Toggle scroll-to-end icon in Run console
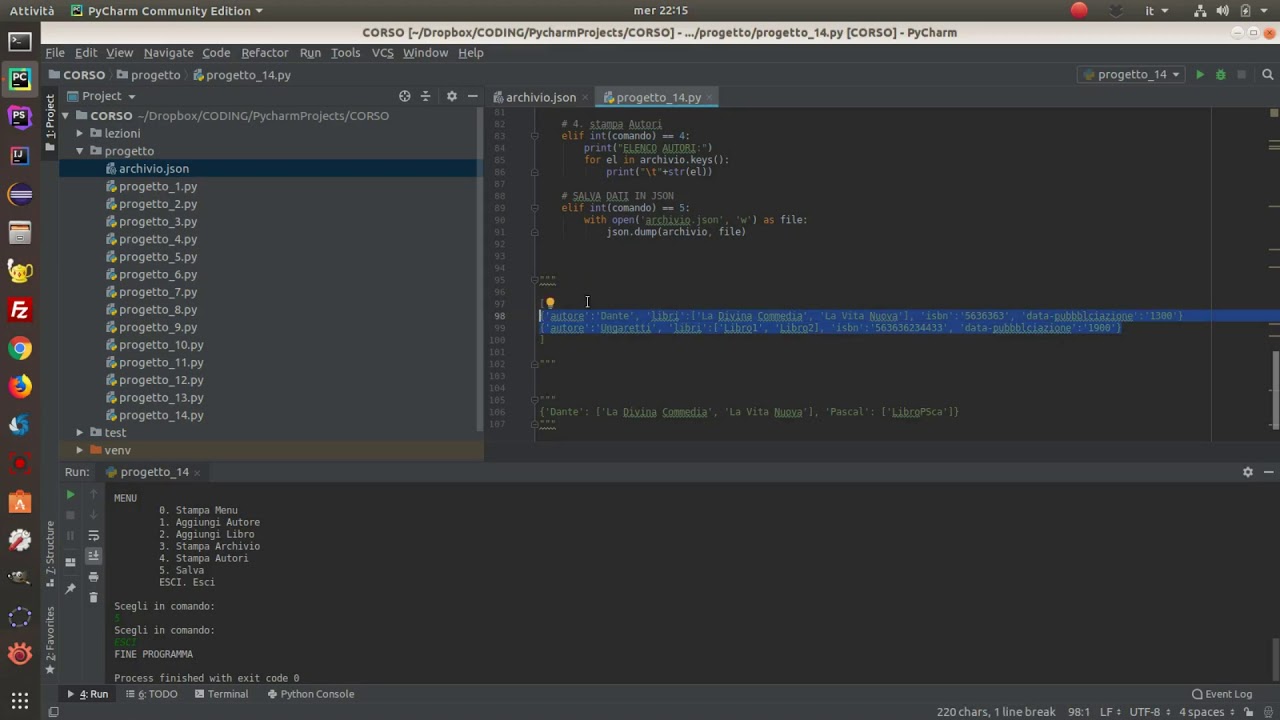This screenshot has width=1280, height=720. click(x=94, y=556)
